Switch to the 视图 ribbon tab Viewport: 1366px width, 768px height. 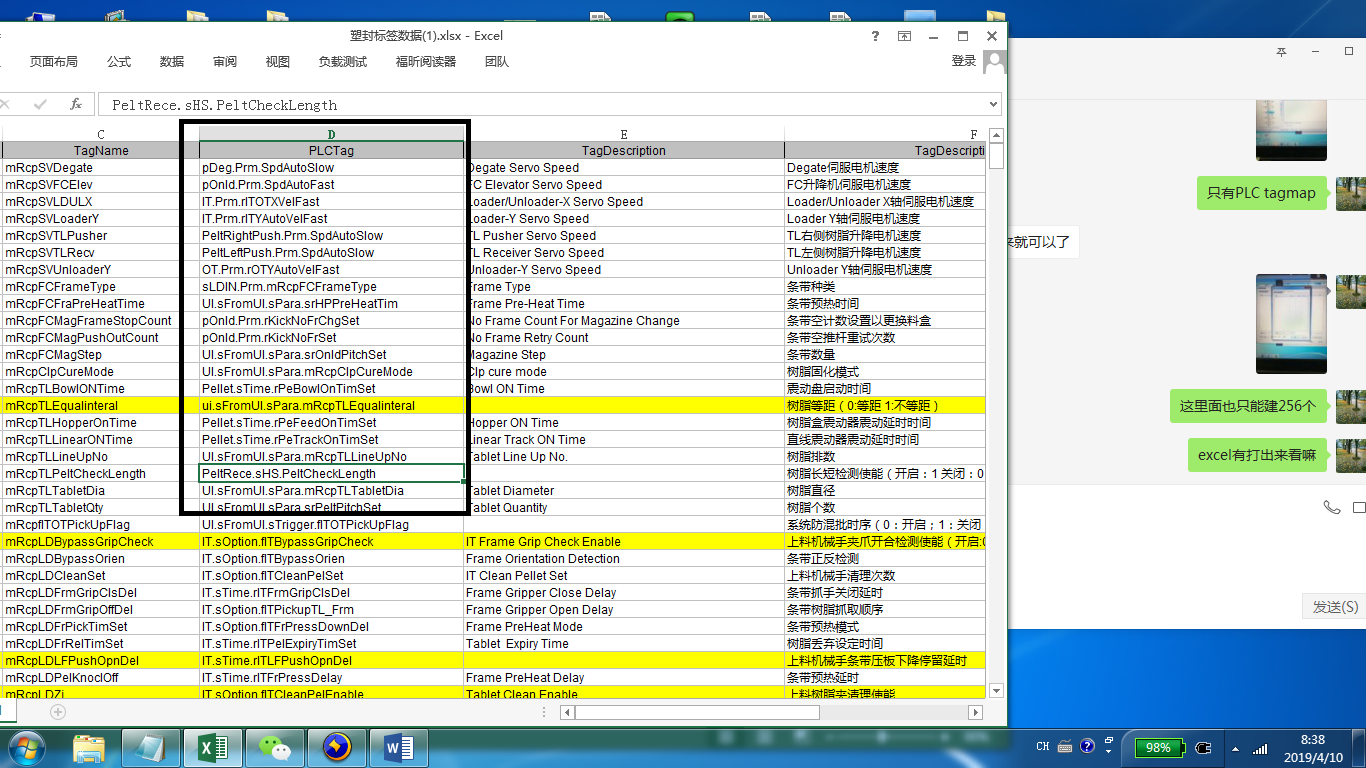[x=278, y=62]
